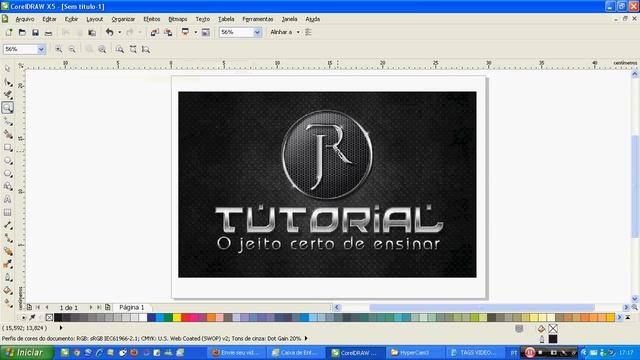Open the Efeitos menu
640x360 pixels.
click(x=152, y=19)
